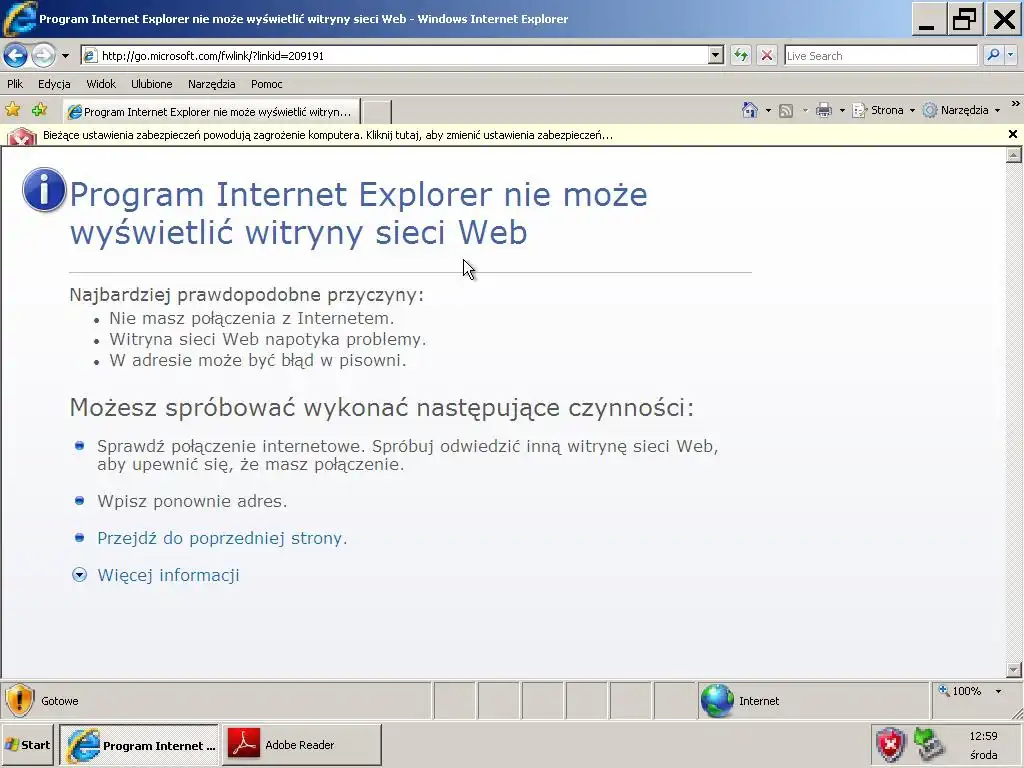Click the Windows Start button

(27, 744)
